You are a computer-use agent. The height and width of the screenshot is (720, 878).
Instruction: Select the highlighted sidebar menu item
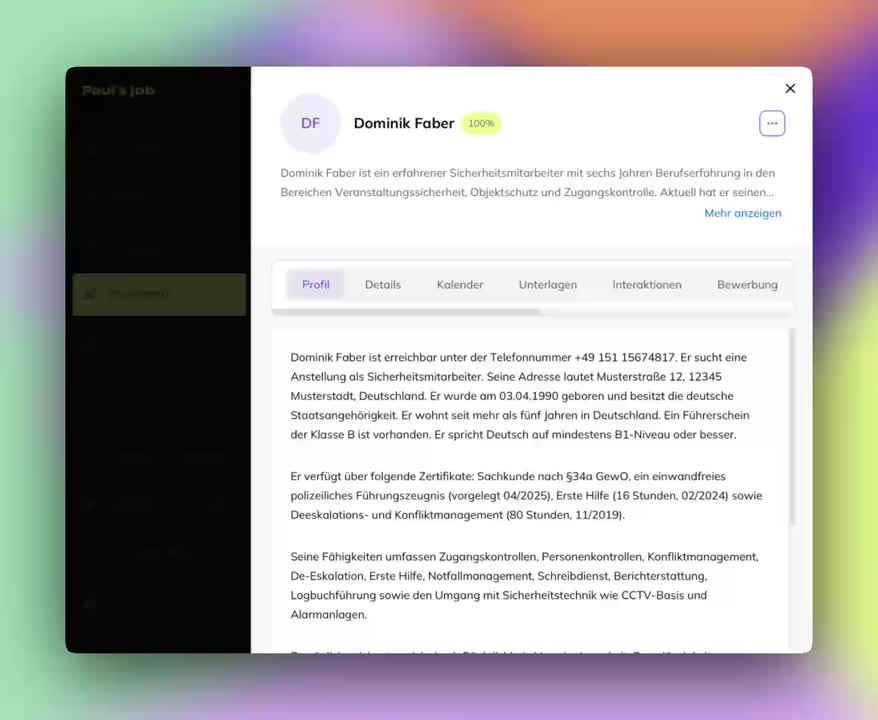click(159, 294)
